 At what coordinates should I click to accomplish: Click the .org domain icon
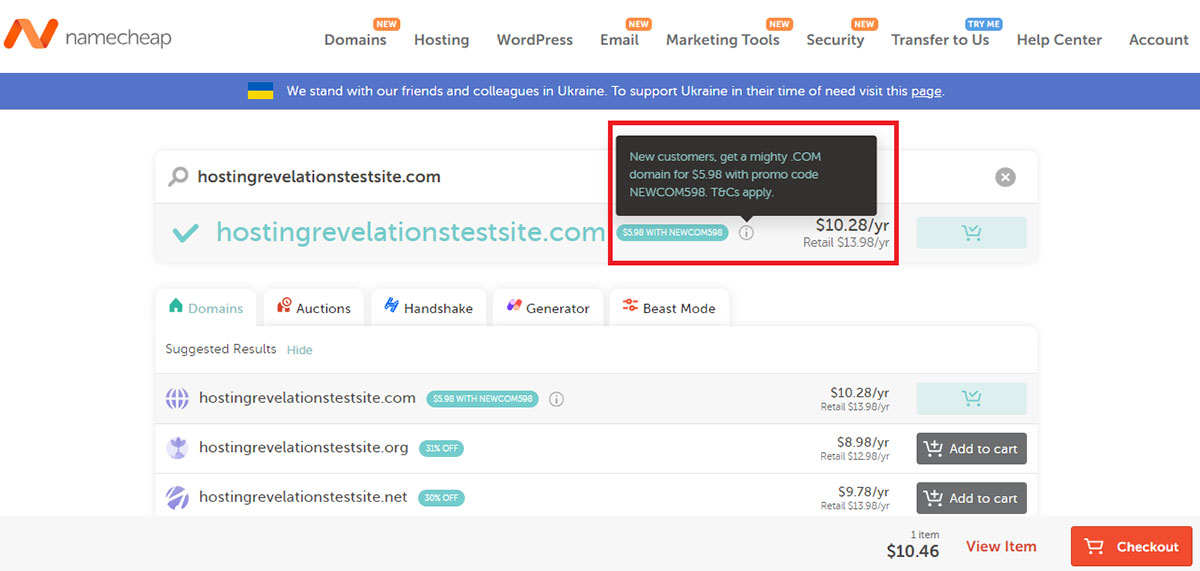pos(177,448)
